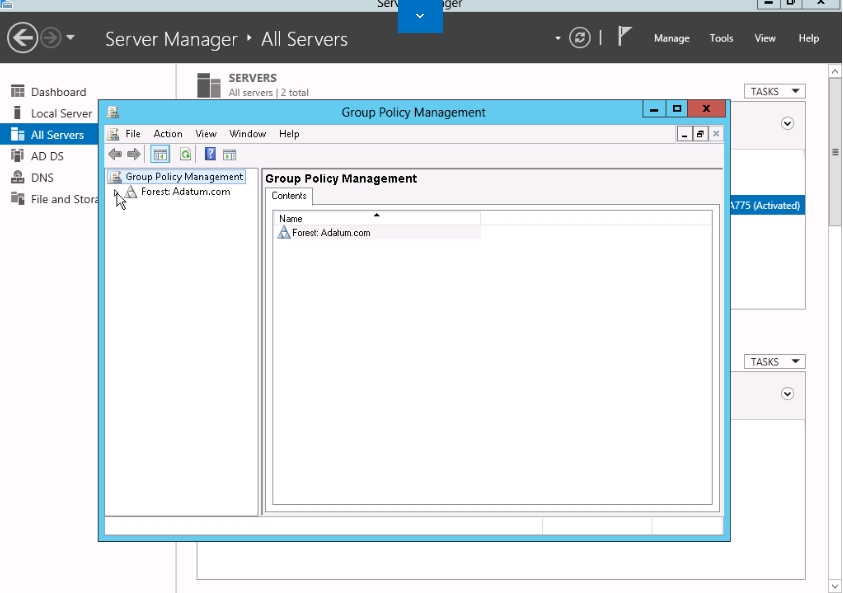
Task: Click the blue Help question mark icon
Action: [x=210, y=154]
